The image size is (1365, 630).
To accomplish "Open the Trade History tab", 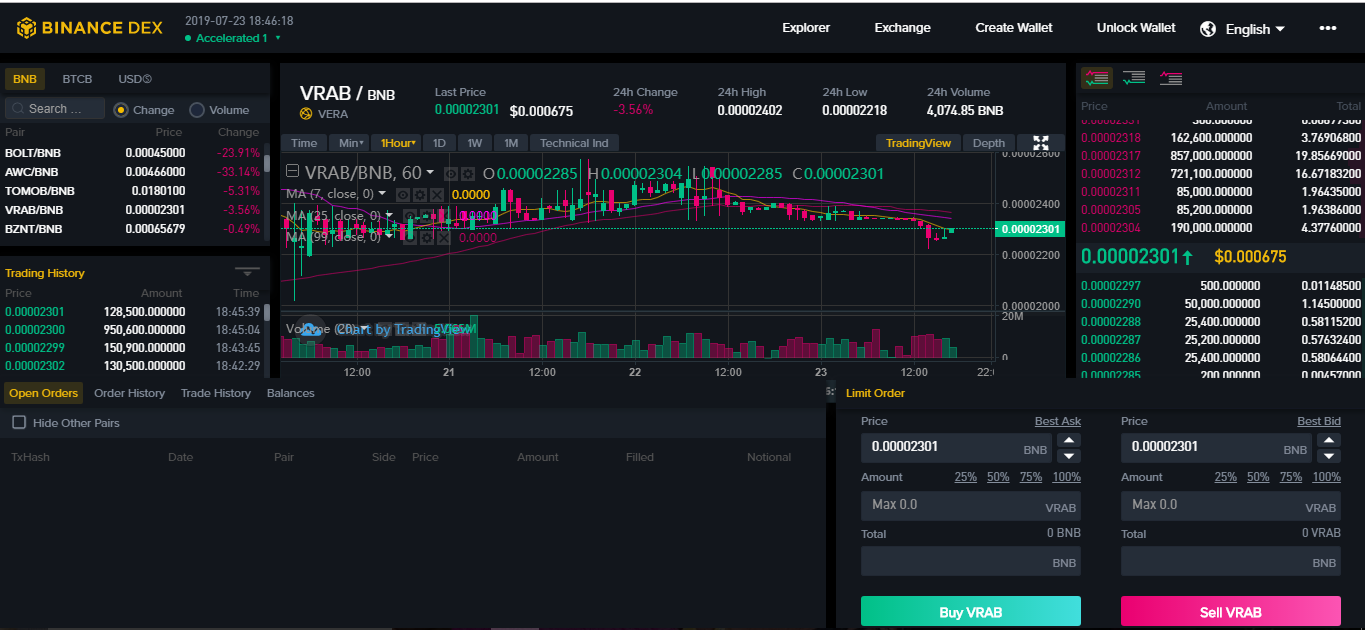I will (216, 393).
